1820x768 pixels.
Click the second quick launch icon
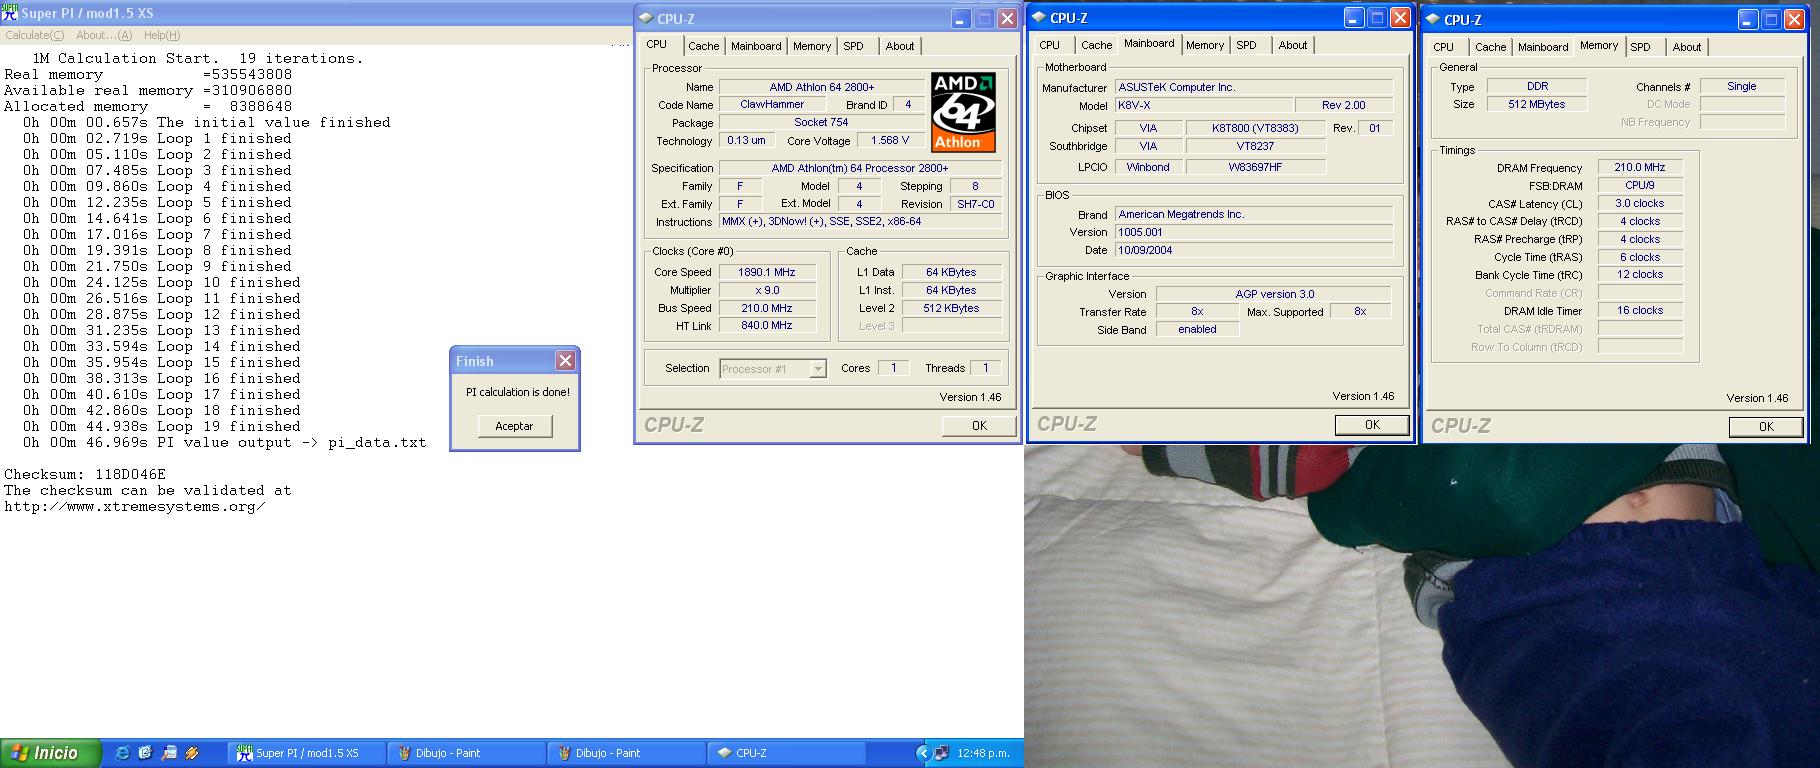[145, 753]
